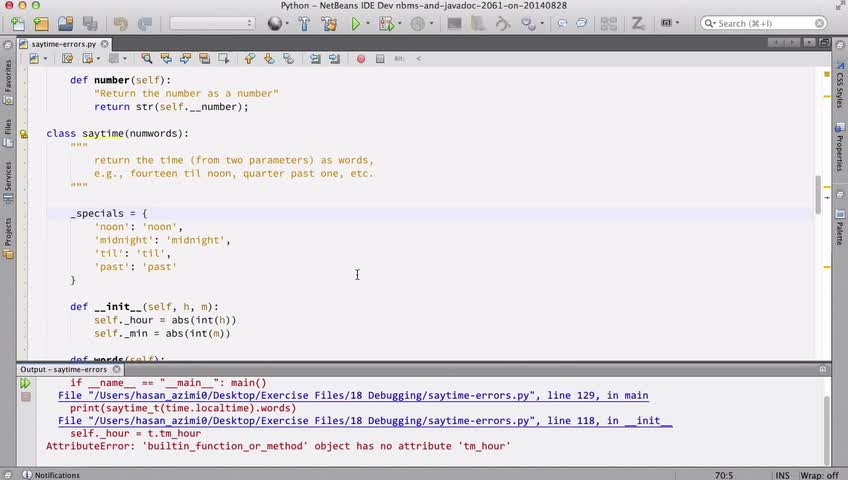The height and width of the screenshot is (480, 848).
Task: Click the Build Project hammer icon
Action: point(304,24)
